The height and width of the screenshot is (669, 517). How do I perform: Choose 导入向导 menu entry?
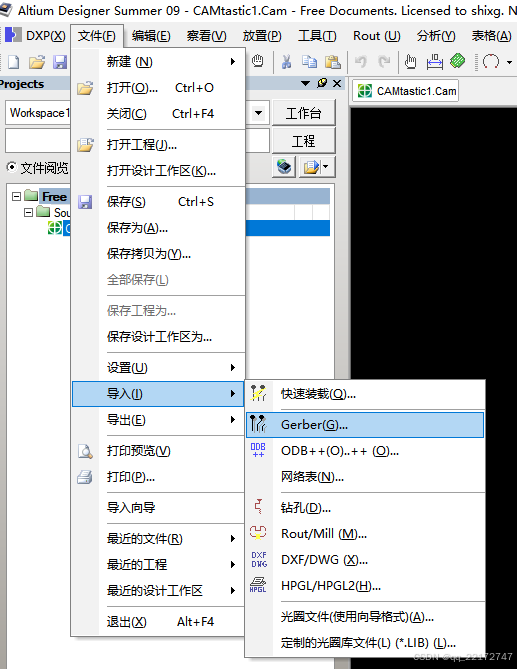(158, 508)
